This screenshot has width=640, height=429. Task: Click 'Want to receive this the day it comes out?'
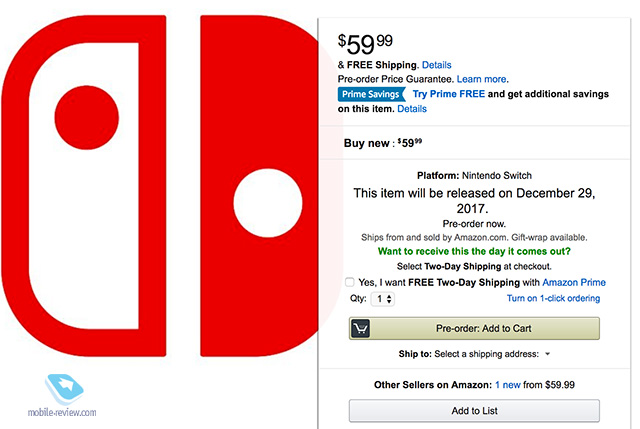[474, 251]
